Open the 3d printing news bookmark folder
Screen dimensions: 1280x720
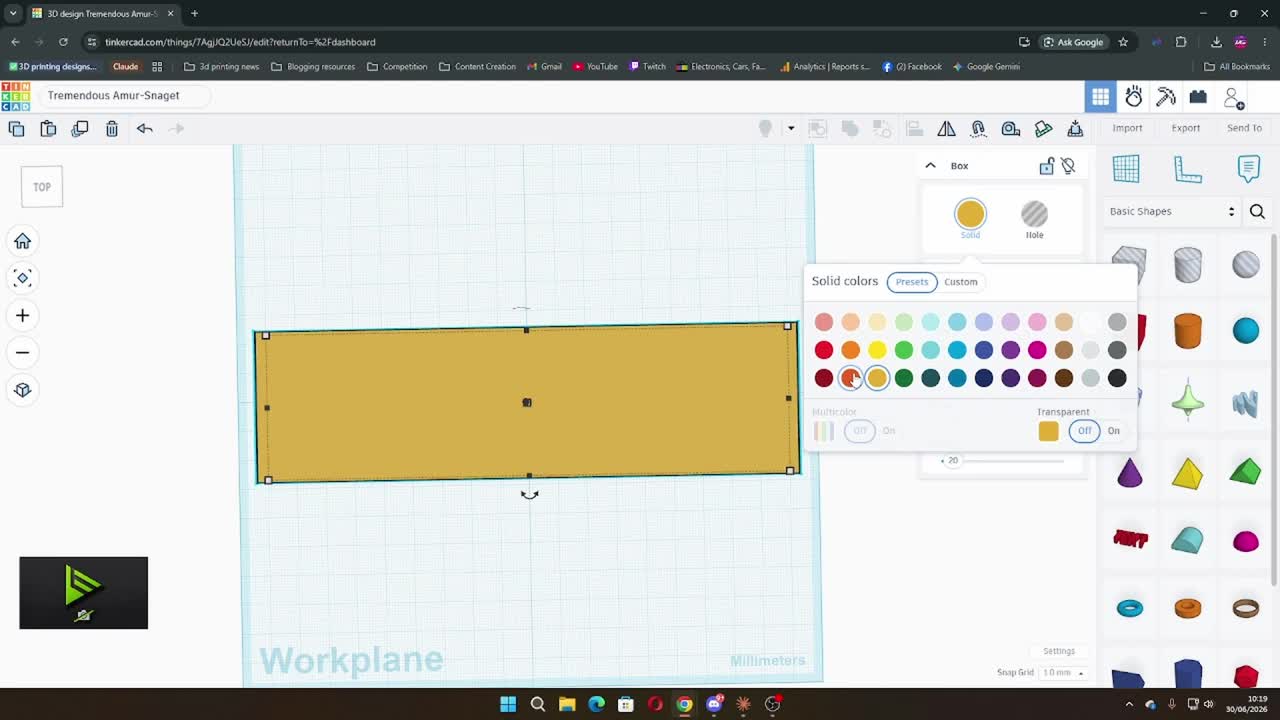tap(222, 67)
